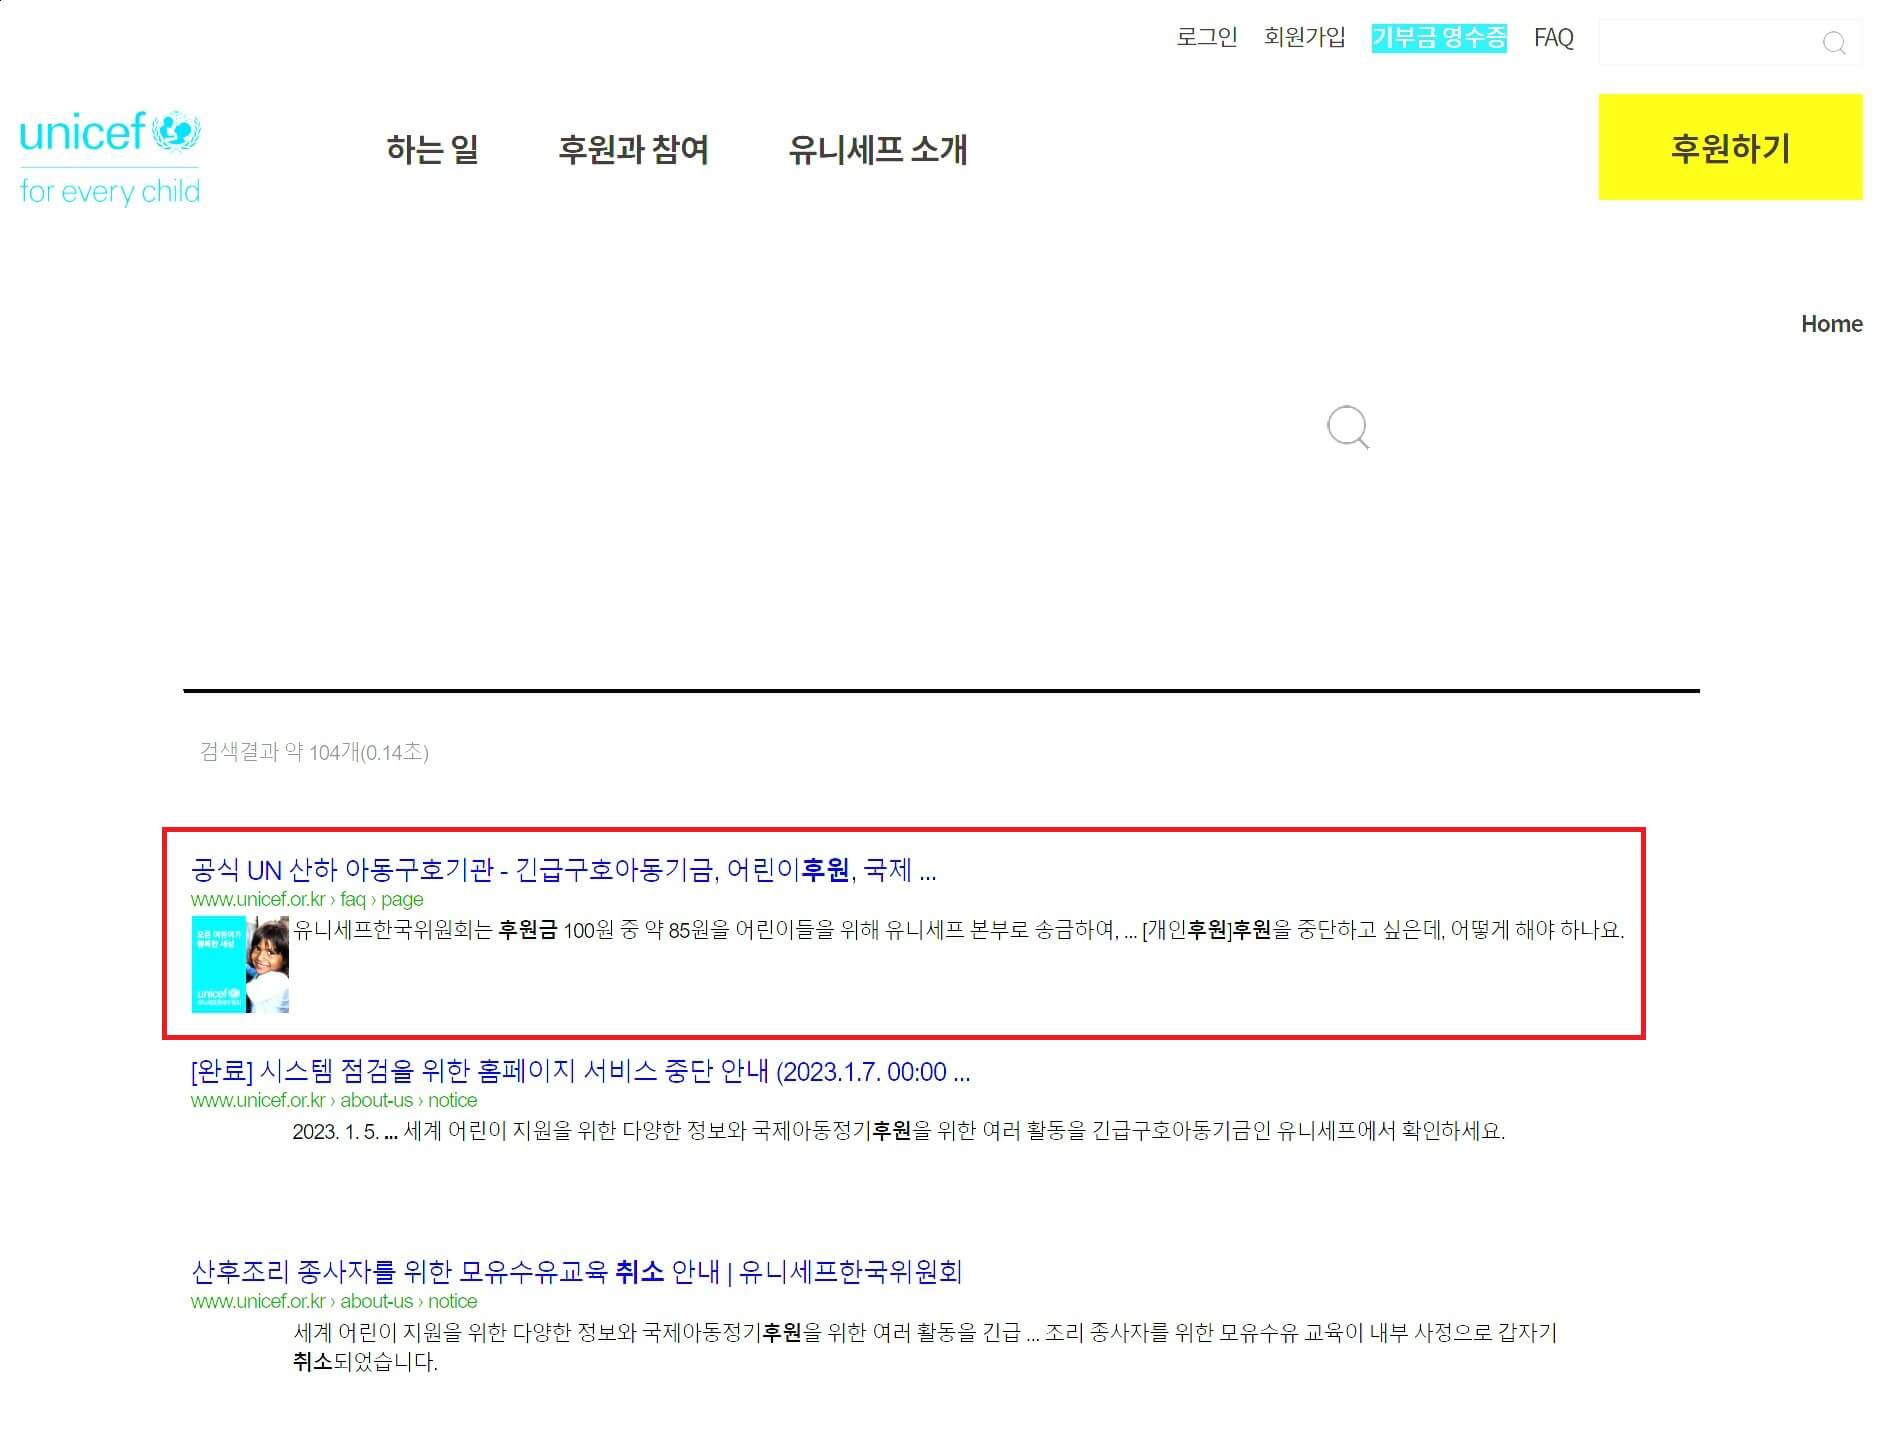The height and width of the screenshot is (1437, 1879).
Task: Click the www.unicef.or.kr › faq › page URL
Action: [307, 899]
